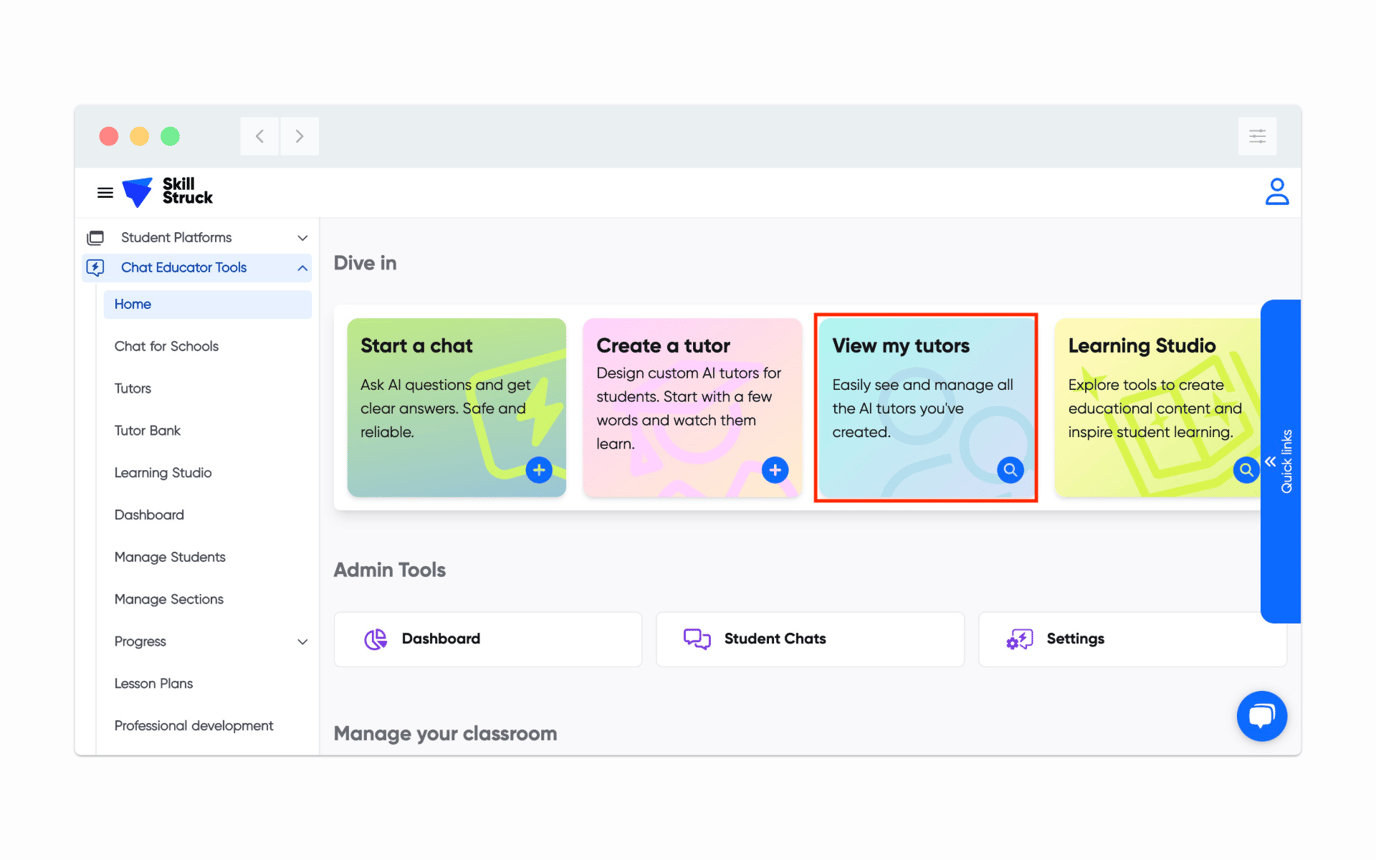Open Lesson Plans from the sidebar
This screenshot has height=860, width=1376.
click(154, 683)
